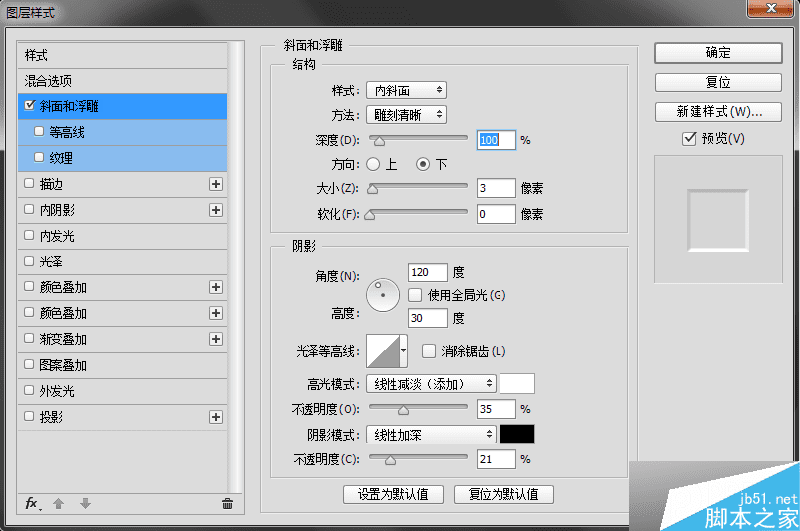Select direction 下 radio button
The height and width of the screenshot is (531, 800).
tap(422, 164)
